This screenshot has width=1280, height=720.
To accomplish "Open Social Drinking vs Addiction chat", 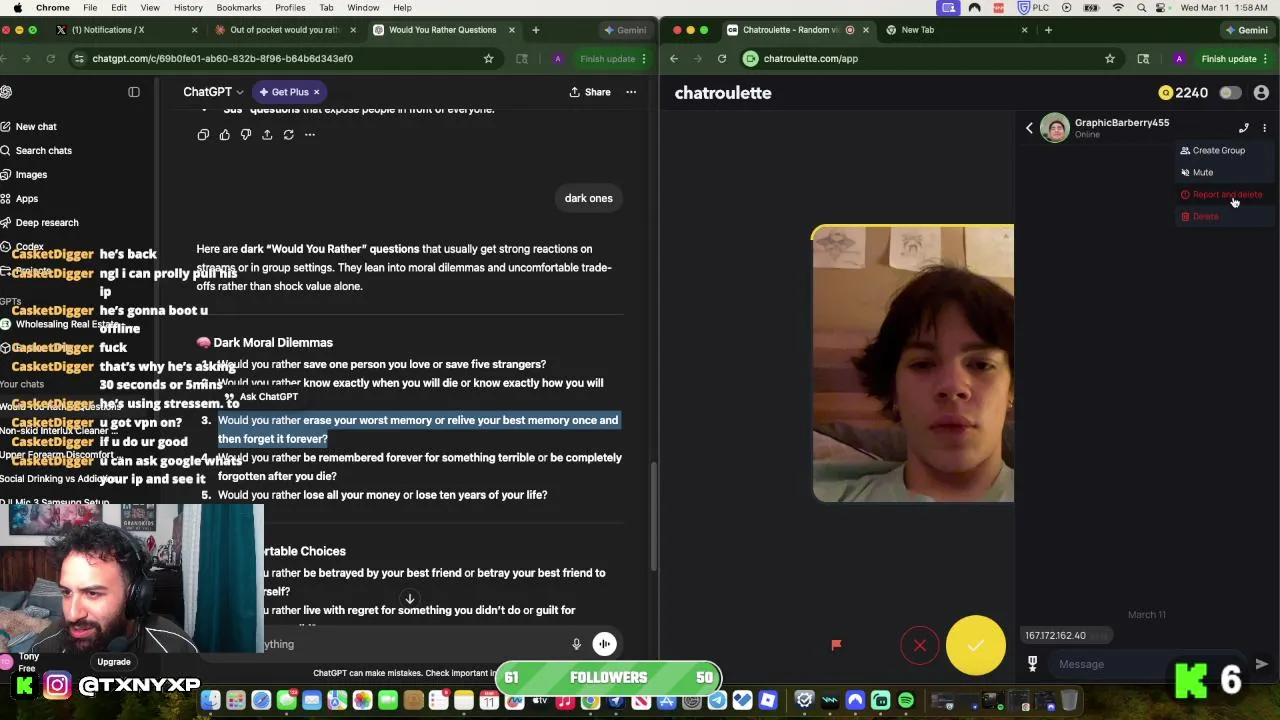I will 60,479.
